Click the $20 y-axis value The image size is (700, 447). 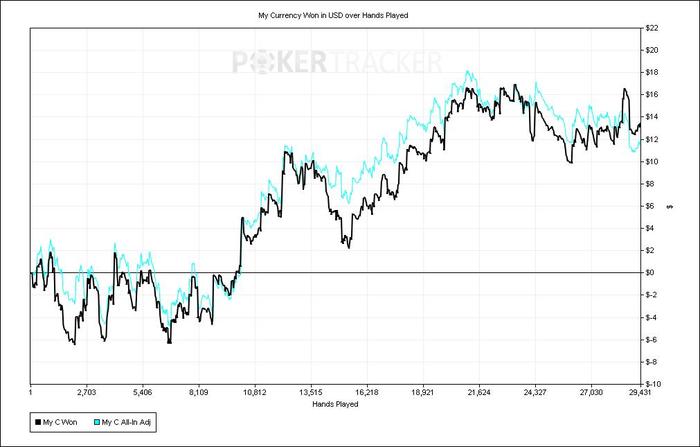(651, 50)
